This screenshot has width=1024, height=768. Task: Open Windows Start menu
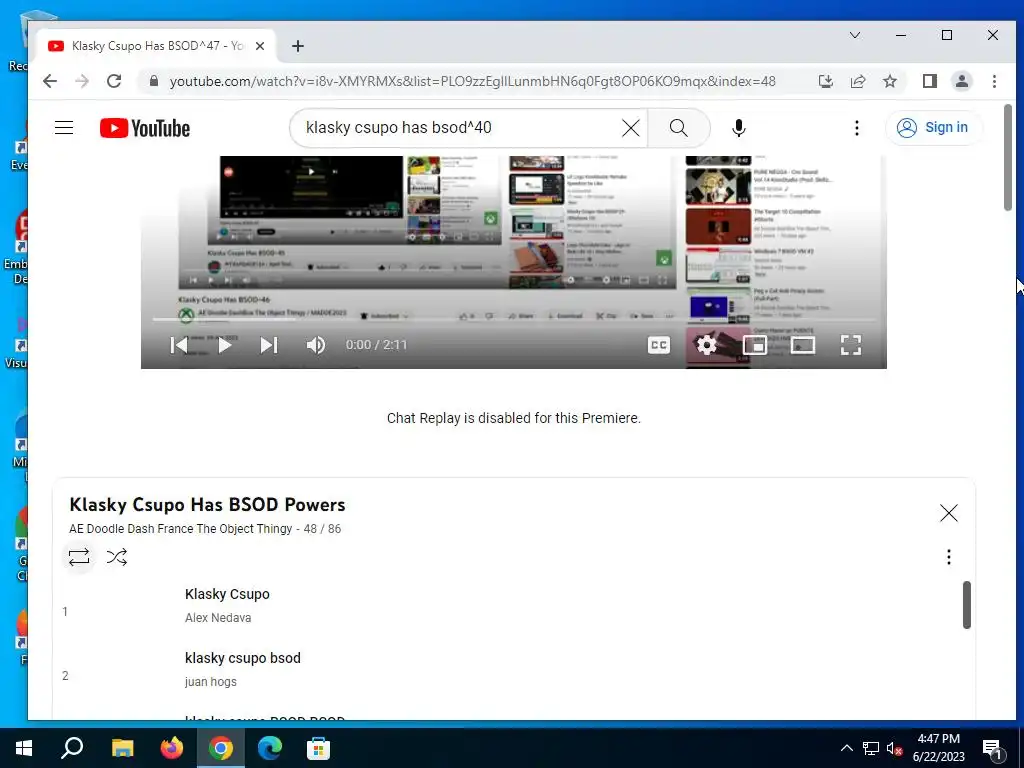24,748
